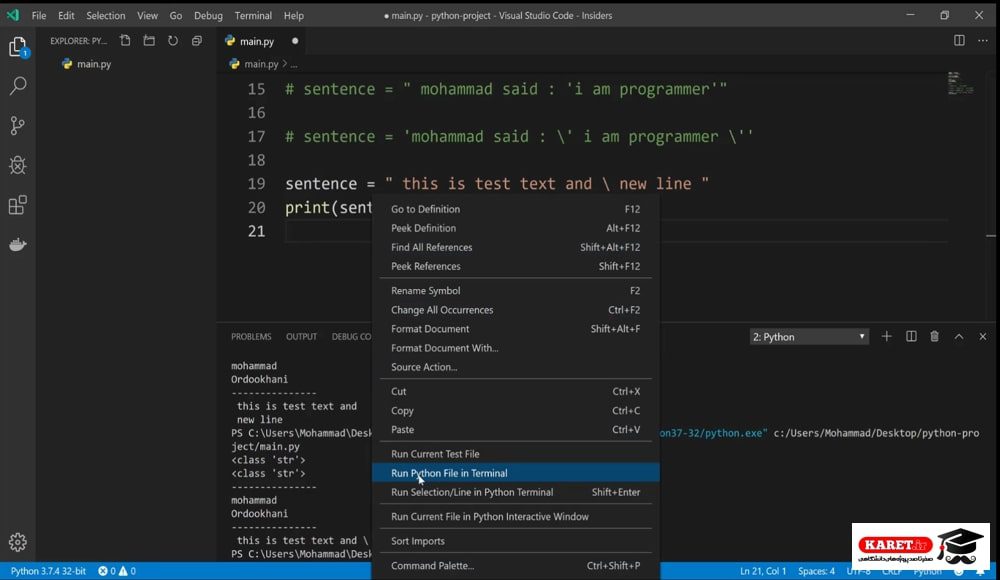Open the Debug menu
The width and height of the screenshot is (1000, 580).
[209, 15]
